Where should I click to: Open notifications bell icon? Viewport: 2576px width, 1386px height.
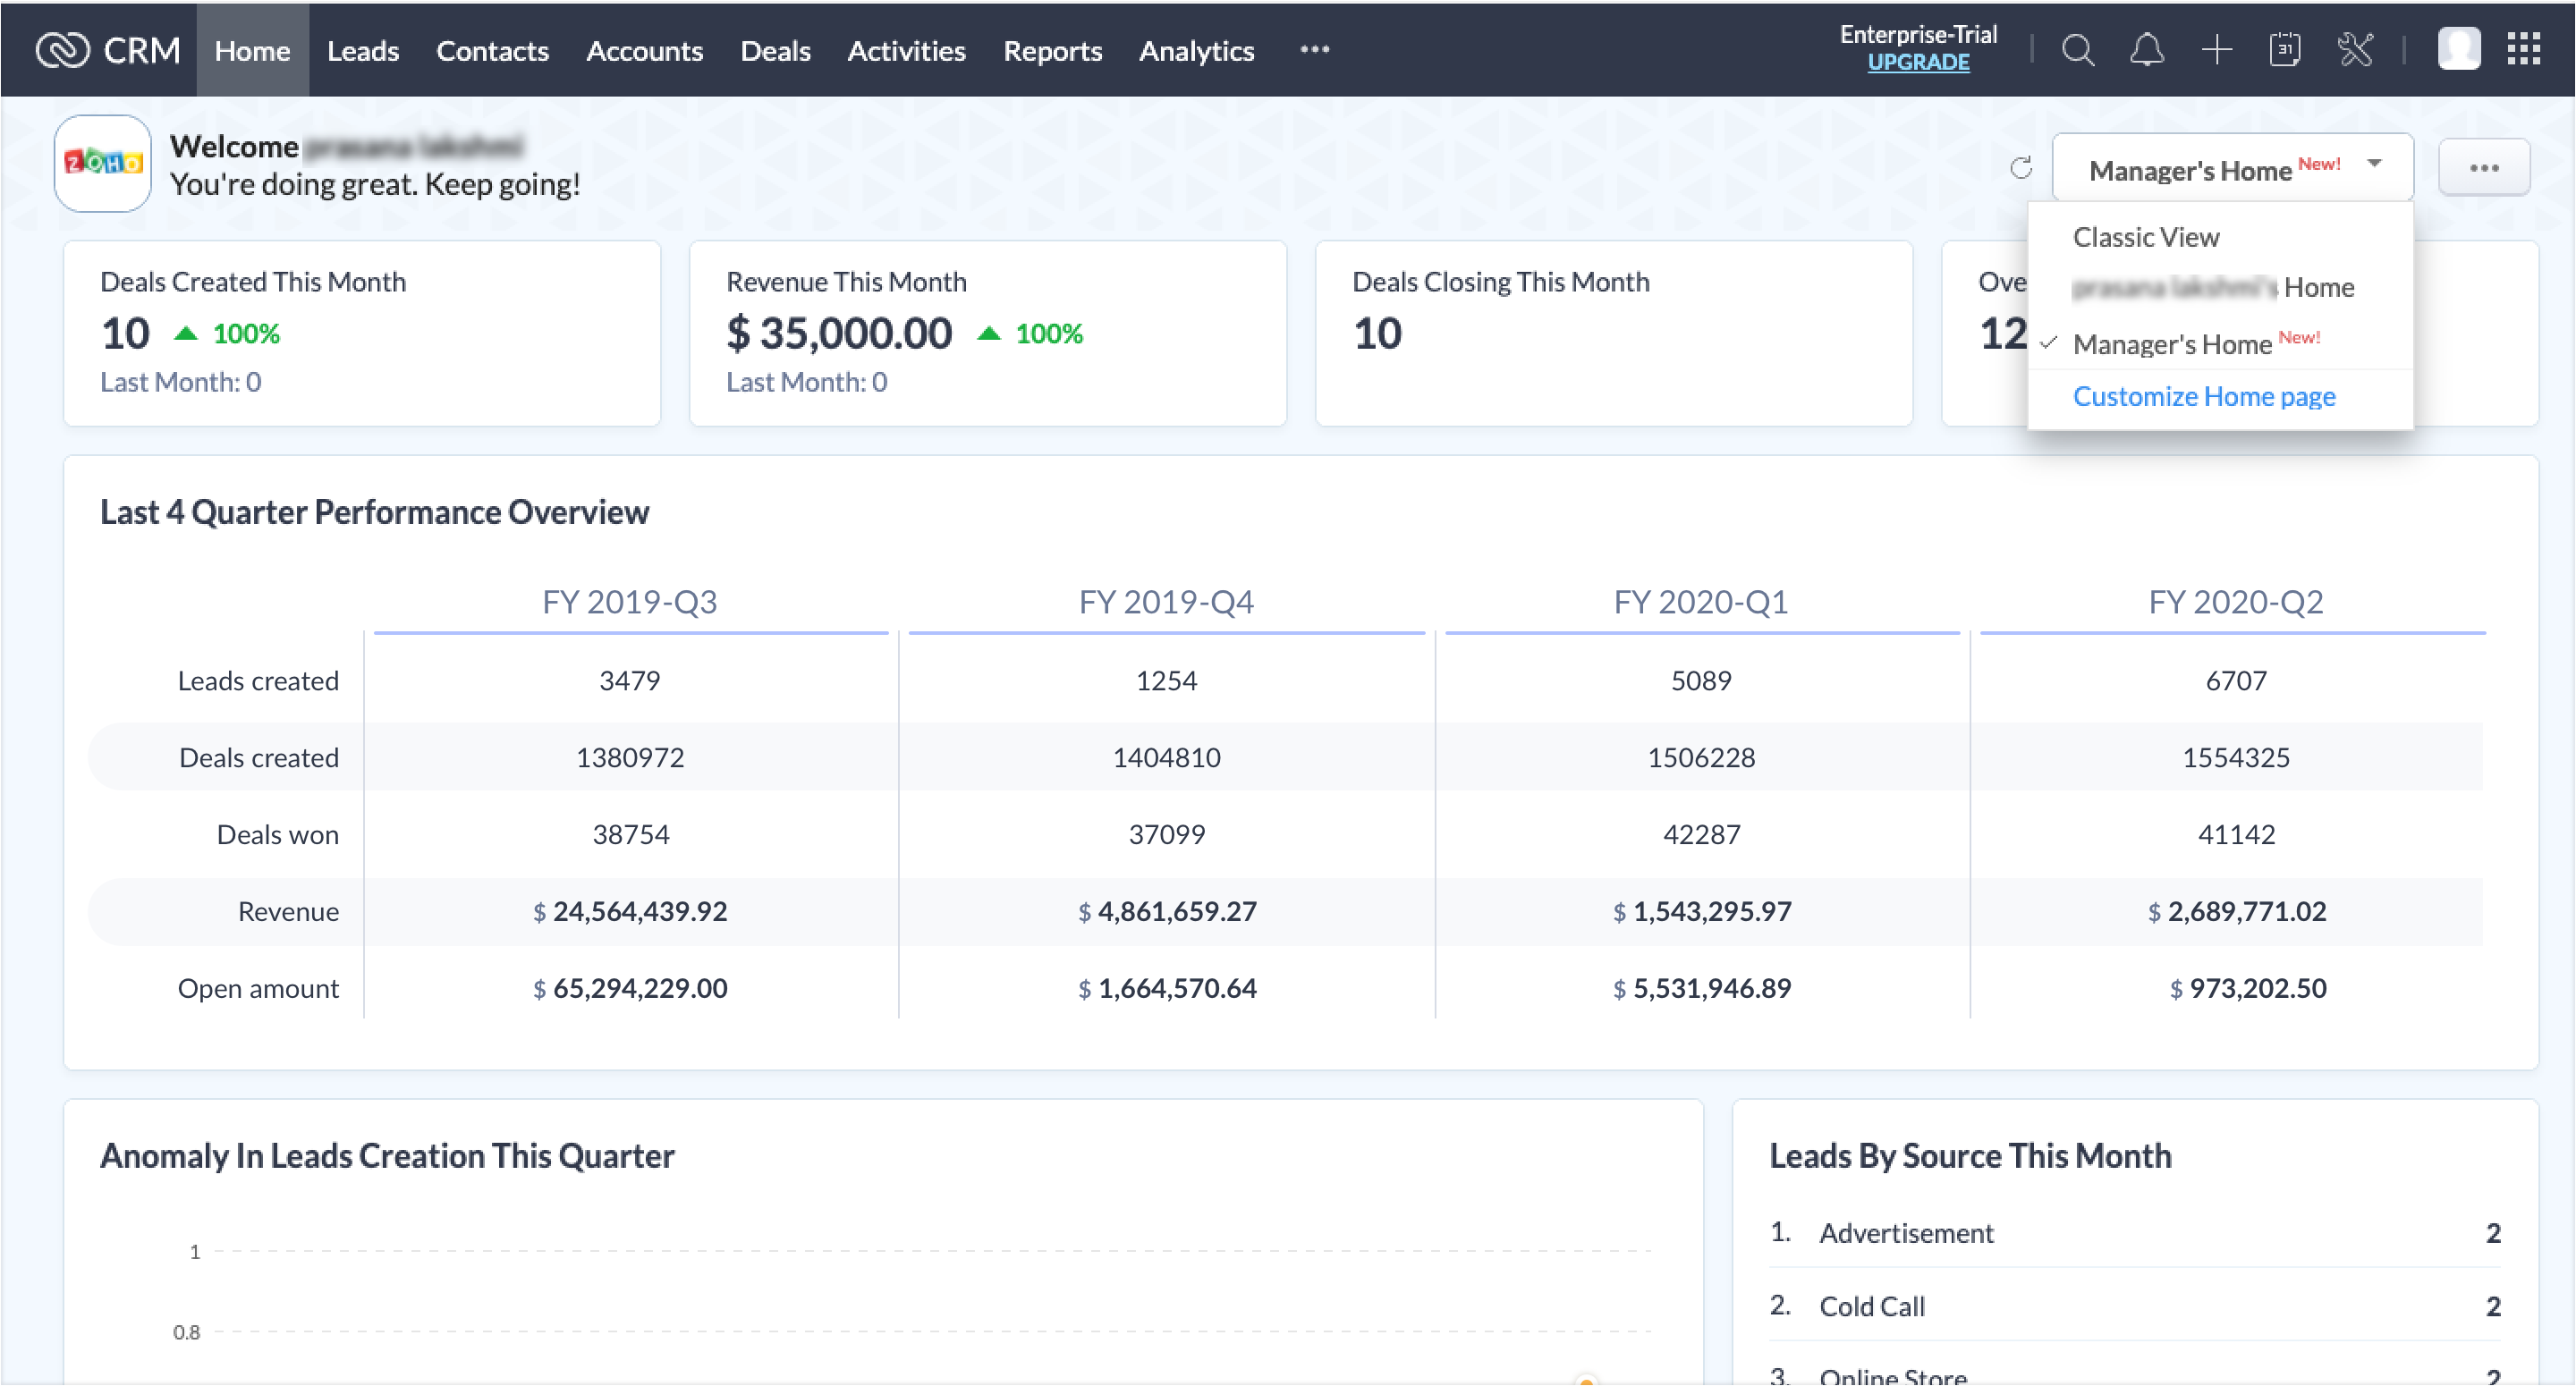pyautogui.click(x=2146, y=50)
